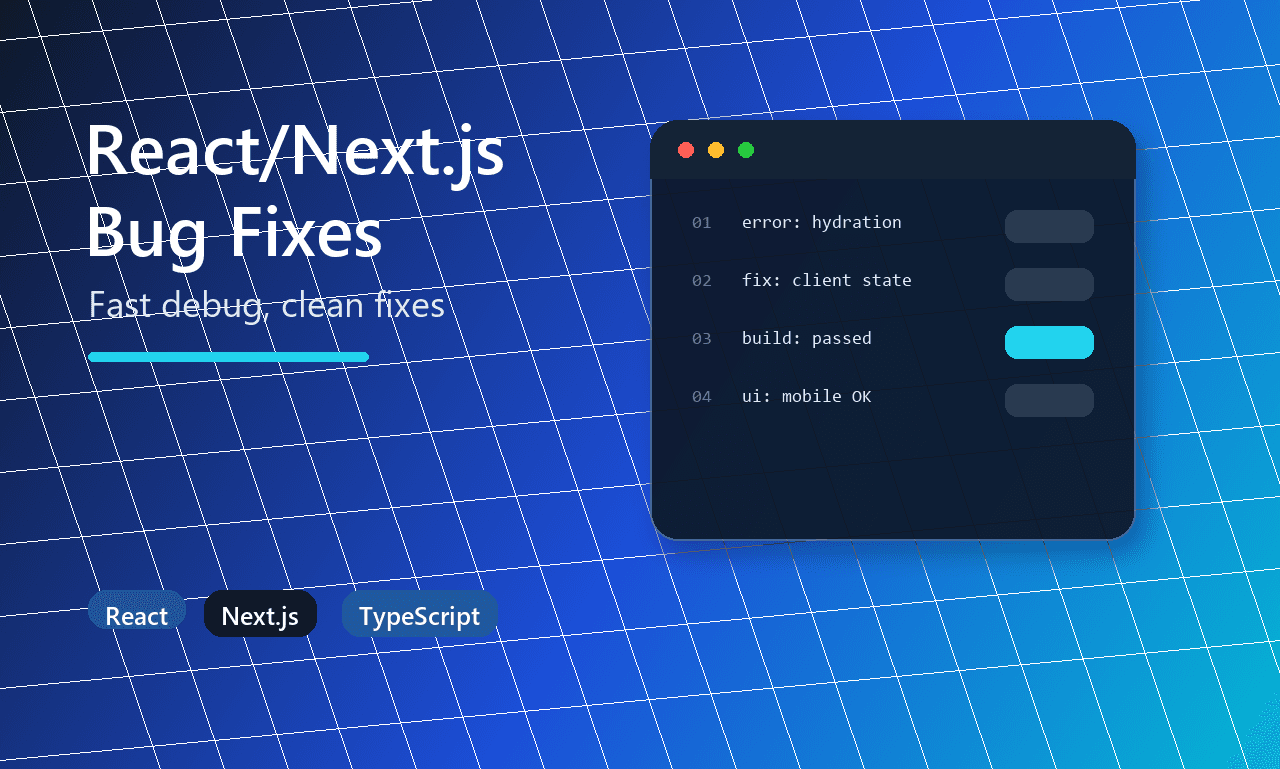Click line number 02
Viewport: 1280px width, 769px height.
702,281
